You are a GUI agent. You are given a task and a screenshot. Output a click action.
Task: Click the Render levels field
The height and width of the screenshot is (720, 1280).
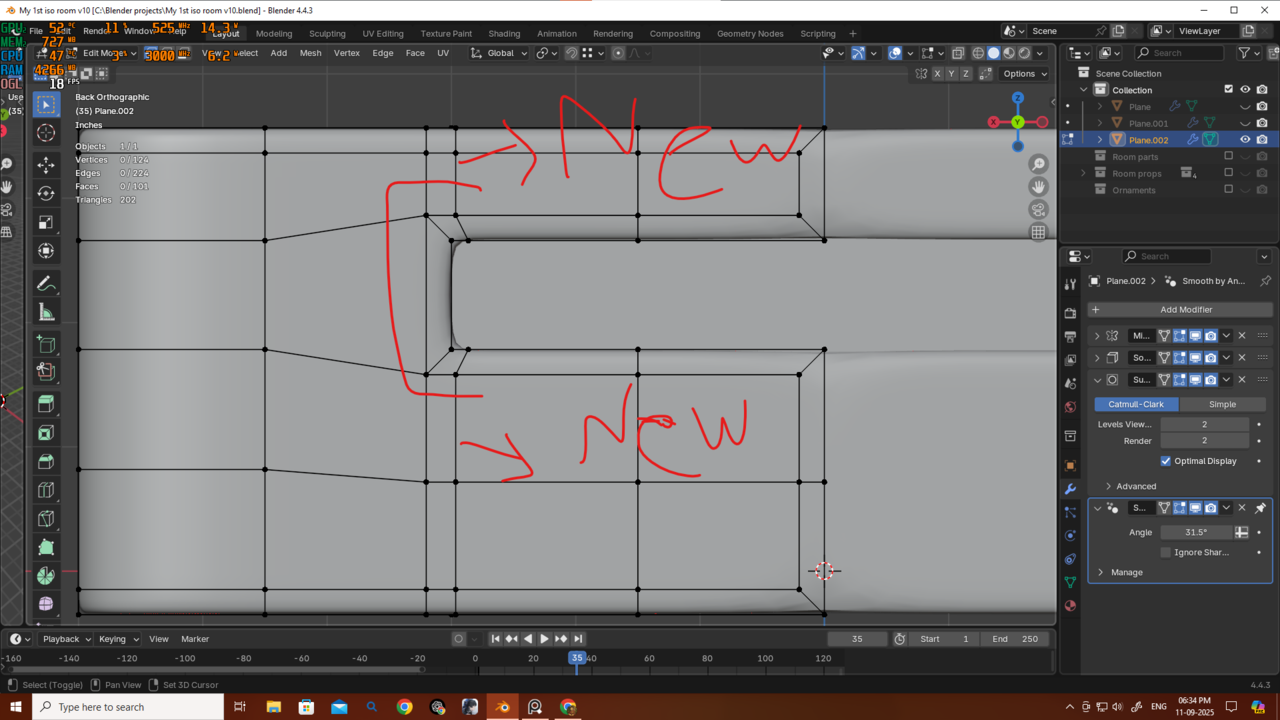click(x=1204, y=441)
